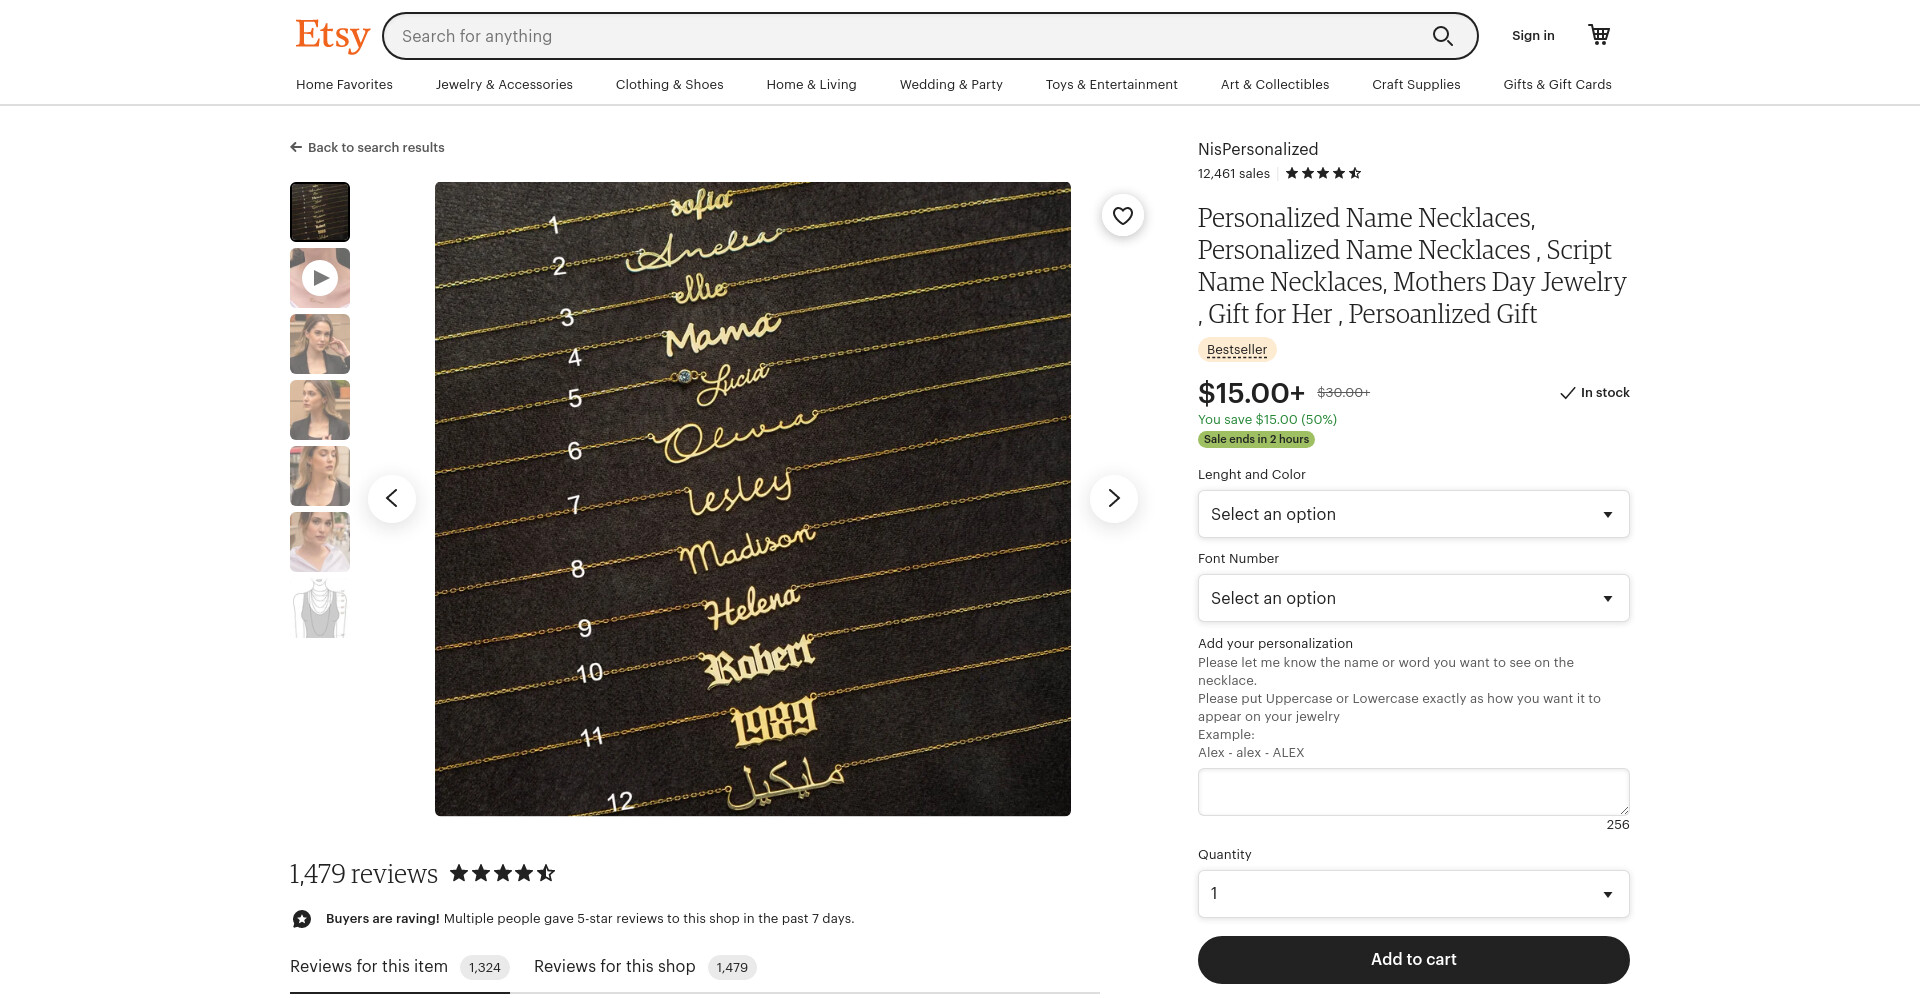Go back to search results
Image resolution: width=1920 pixels, height=998 pixels.
coord(367,147)
